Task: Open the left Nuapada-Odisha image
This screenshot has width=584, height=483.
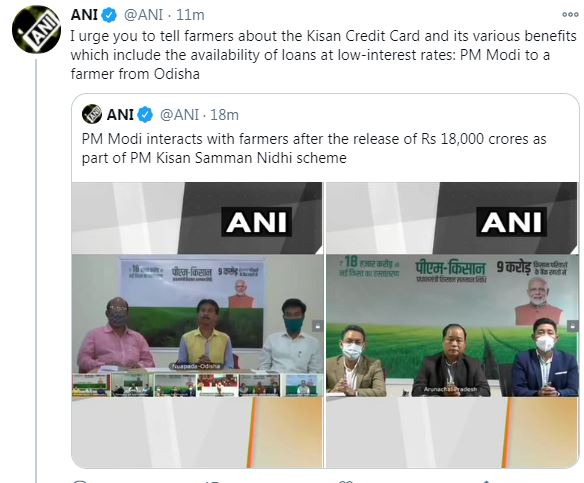Action: click(x=197, y=325)
